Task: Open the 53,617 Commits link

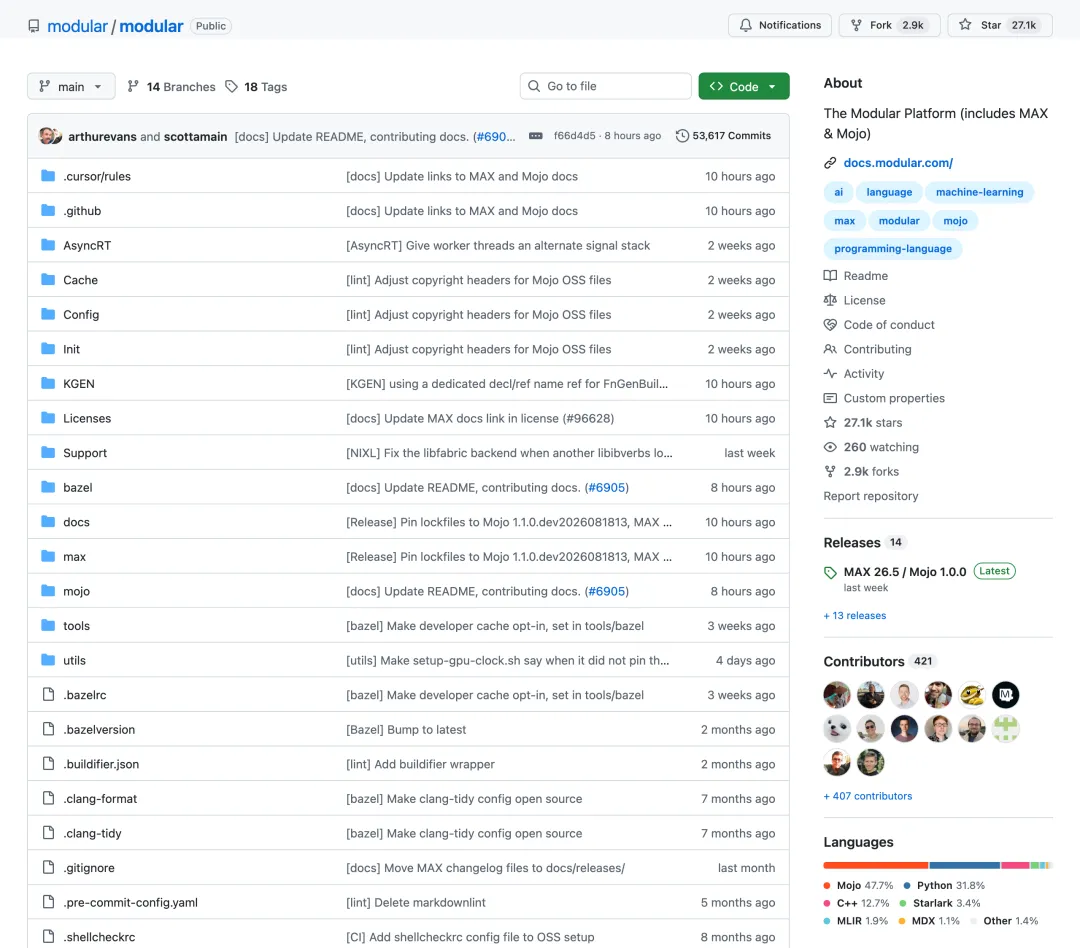Action: [724, 136]
